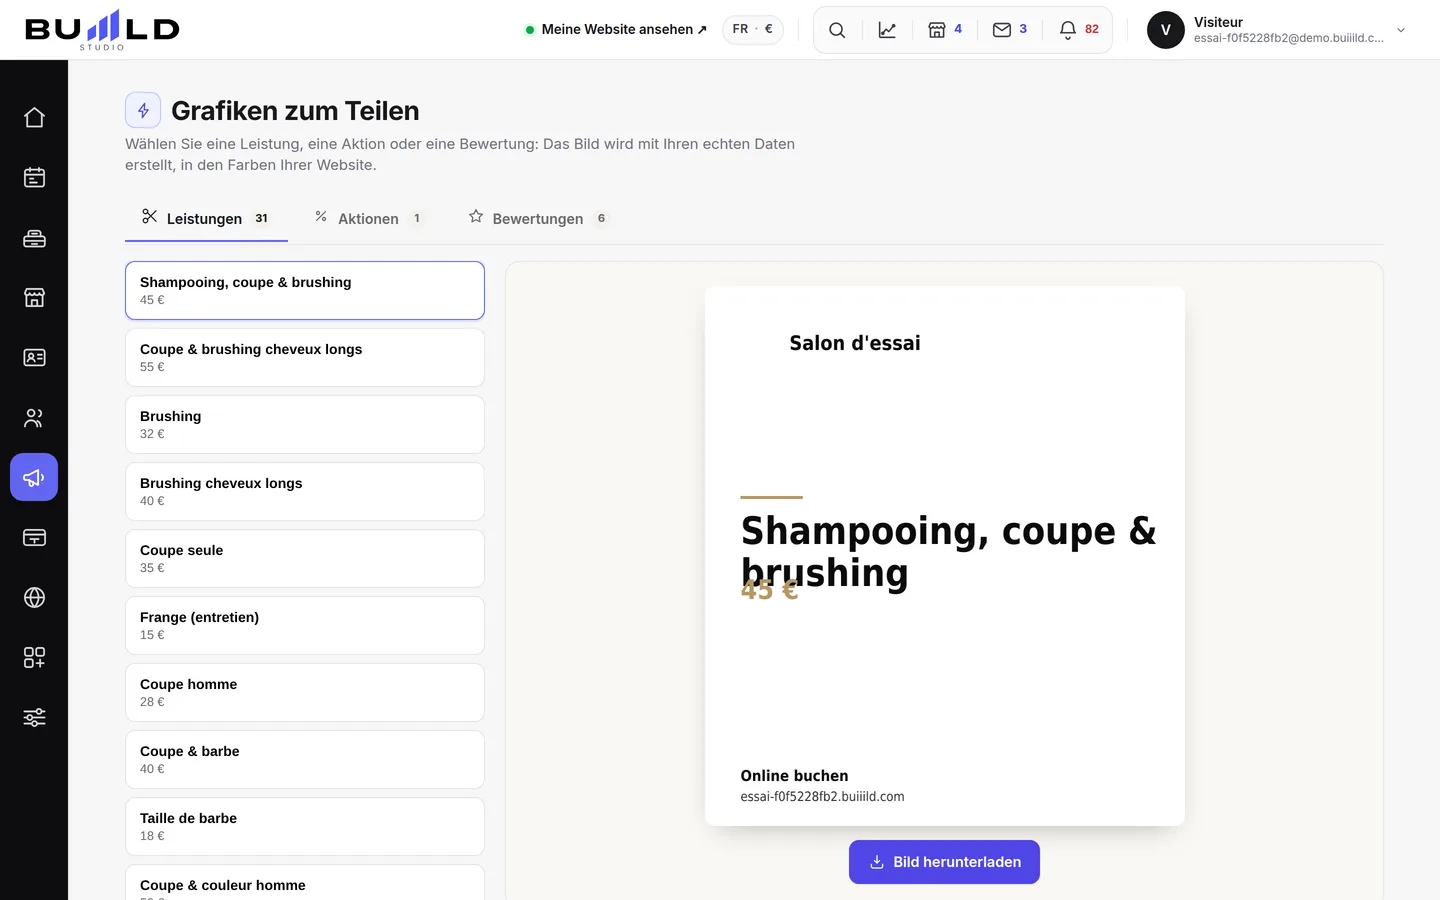Click the Grafiken zum Teilen heading

(x=295, y=111)
